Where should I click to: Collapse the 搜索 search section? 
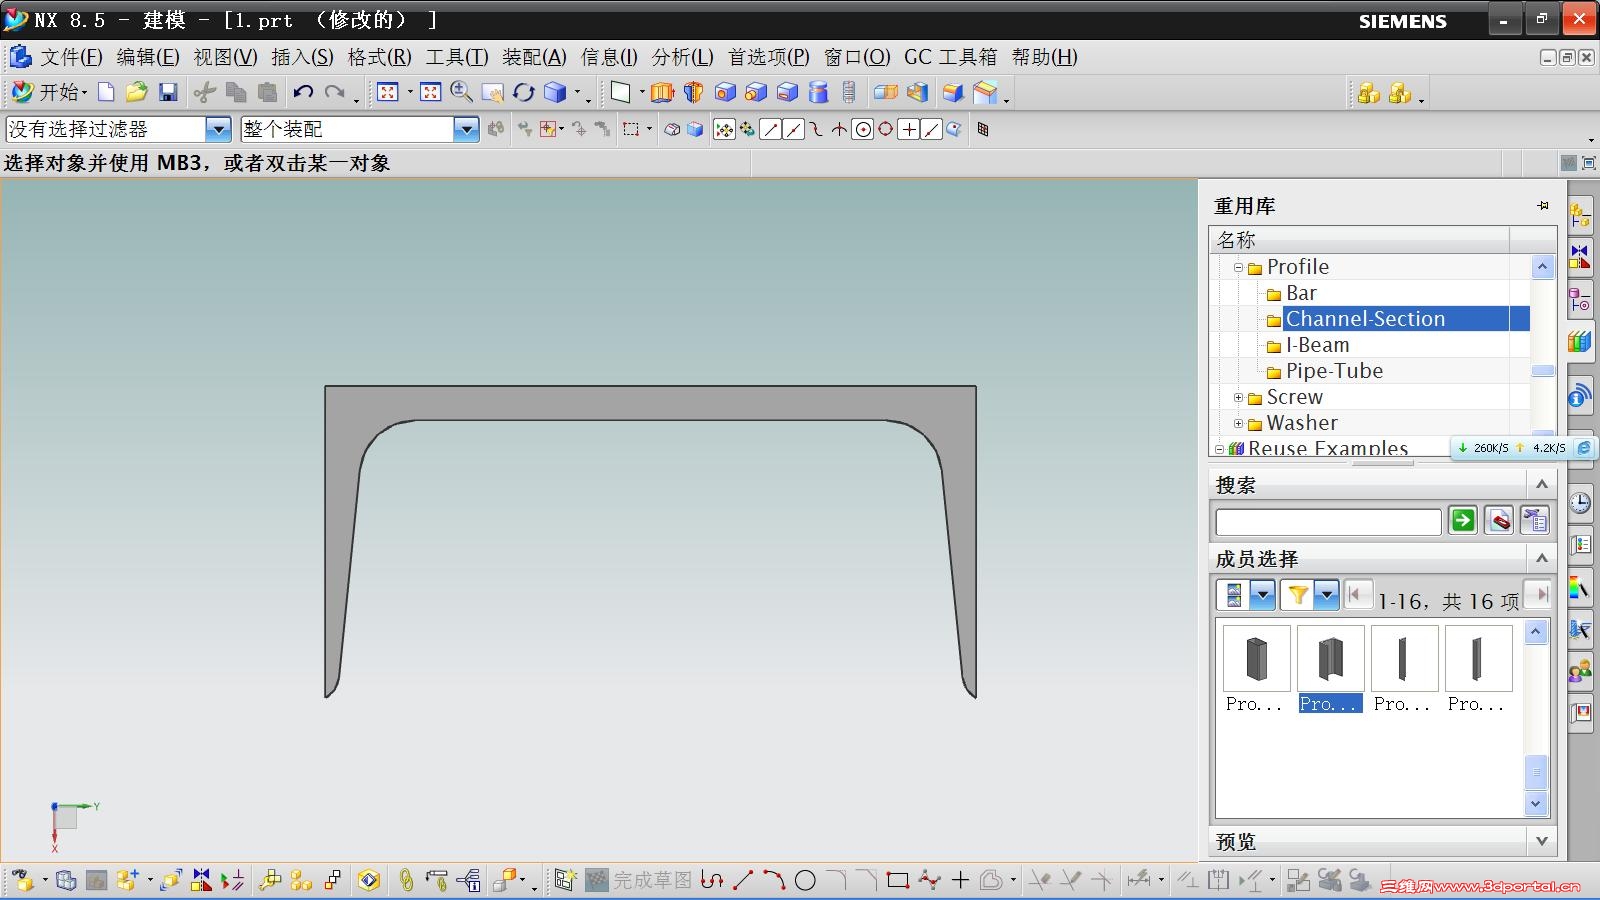1541,485
